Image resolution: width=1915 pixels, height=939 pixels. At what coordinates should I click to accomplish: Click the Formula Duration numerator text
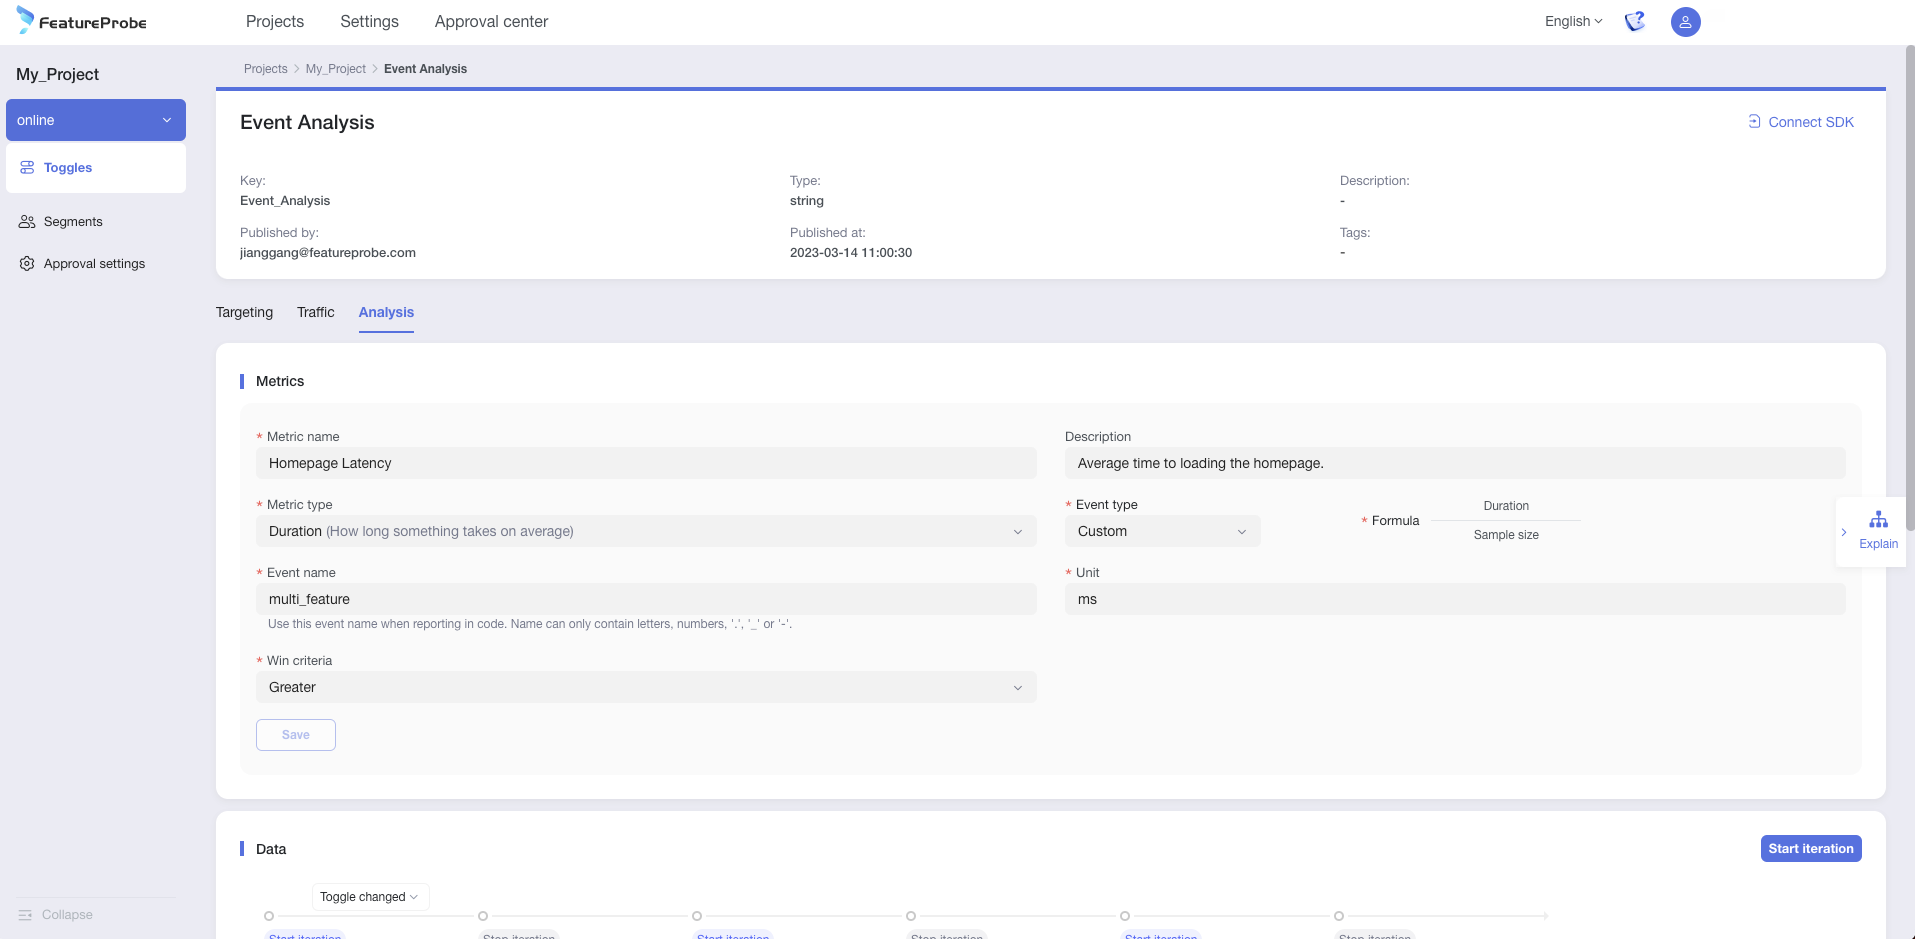click(1506, 506)
